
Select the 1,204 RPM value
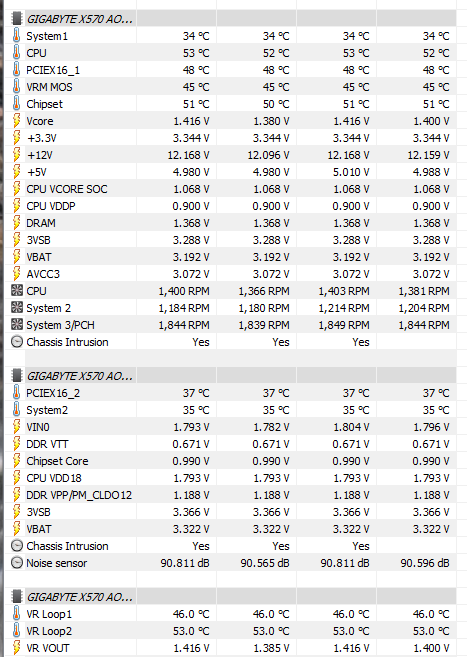[424, 308]
